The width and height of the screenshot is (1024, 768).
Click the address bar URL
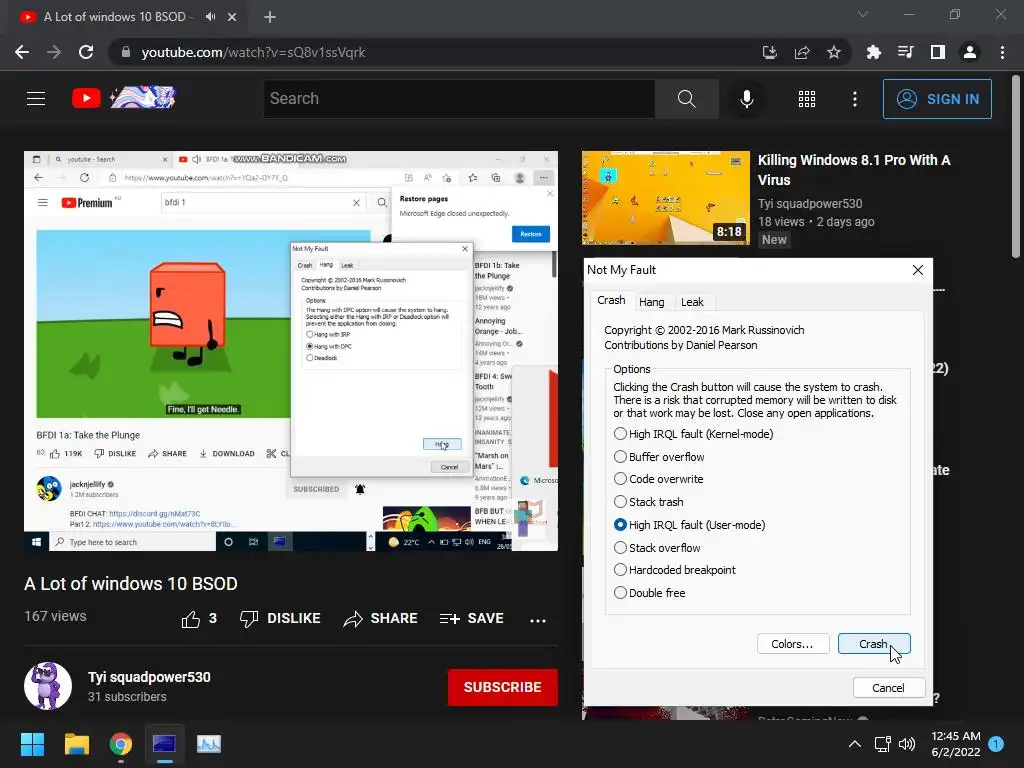click(x=253, y=52)
